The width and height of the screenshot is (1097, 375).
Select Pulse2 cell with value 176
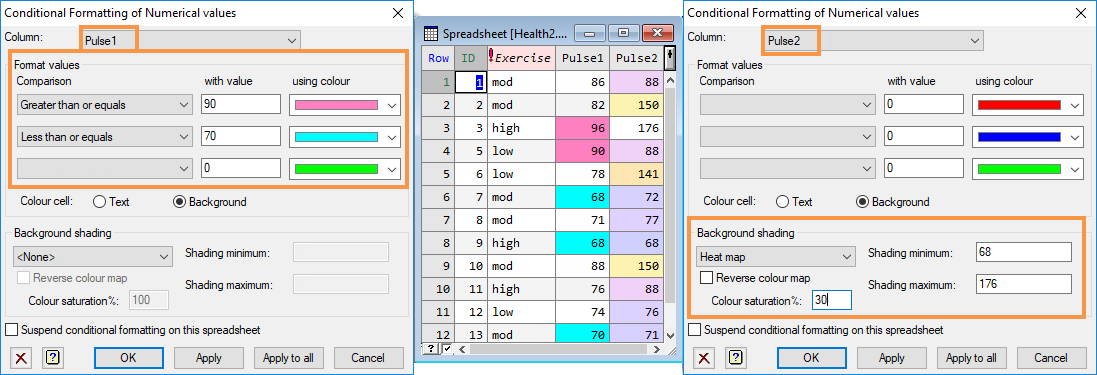coord(637,129)
